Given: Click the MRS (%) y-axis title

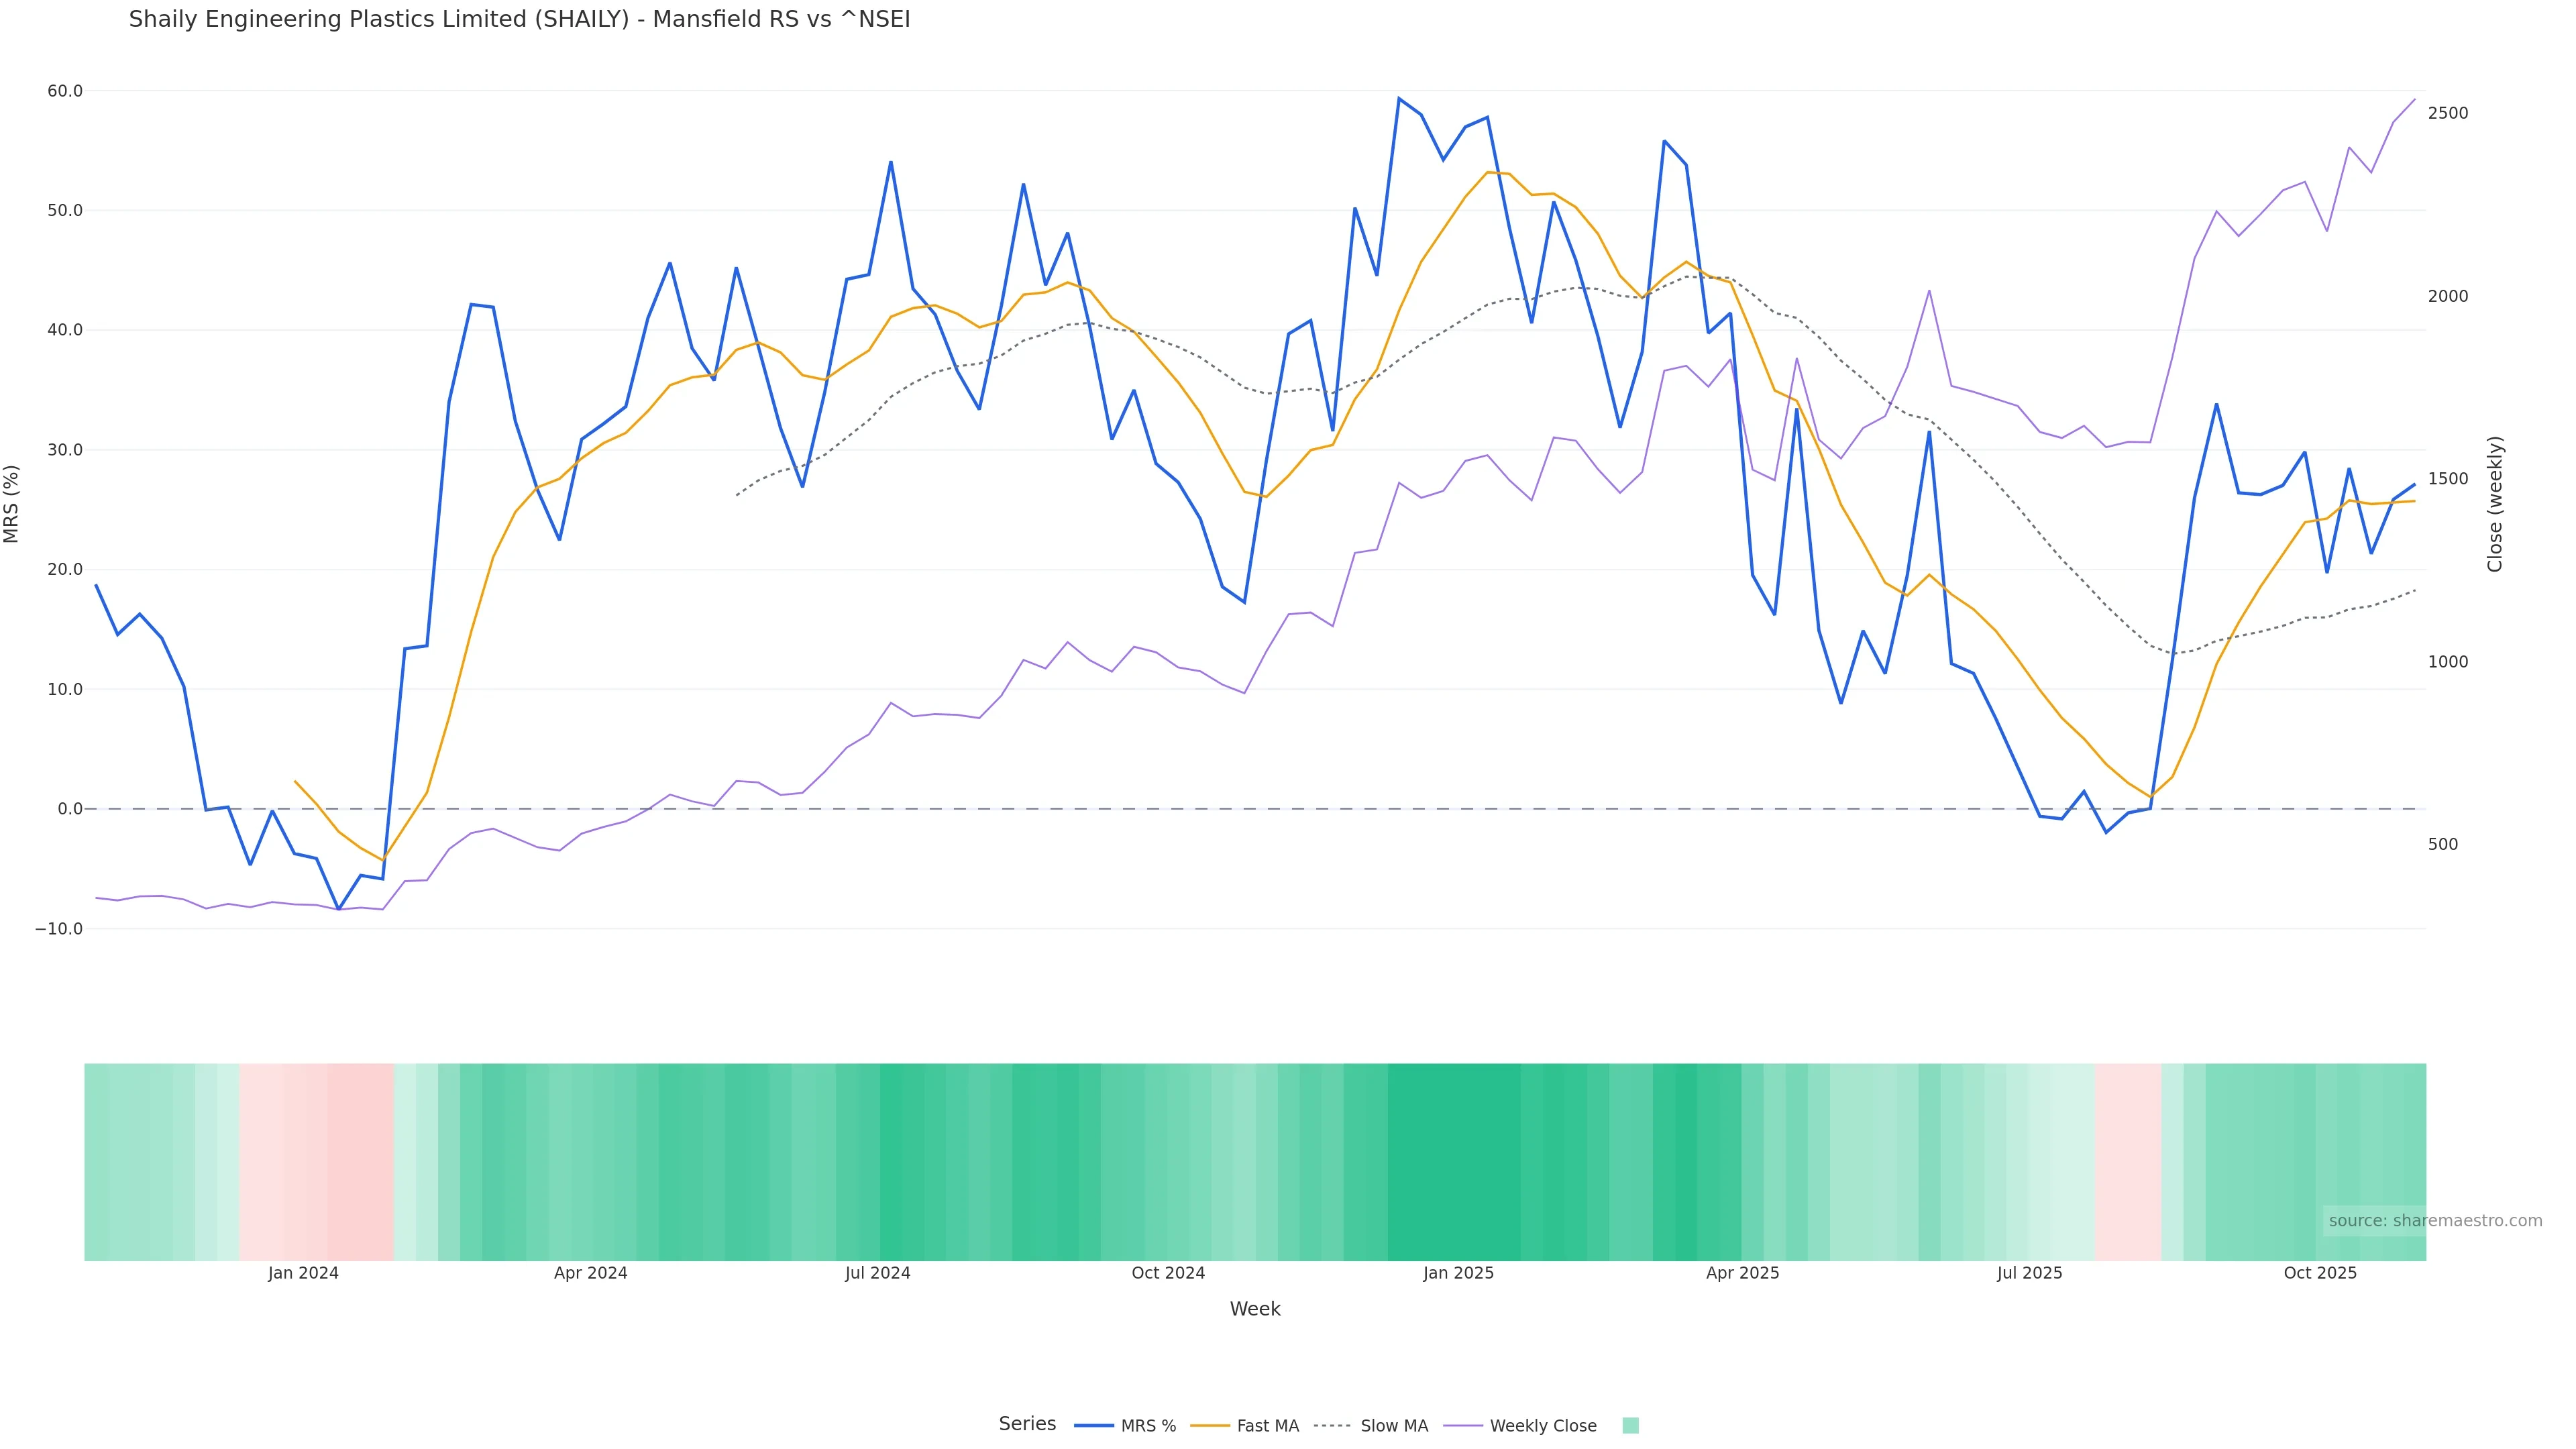Looking at the screenshot, I should (x=12, y=504).
